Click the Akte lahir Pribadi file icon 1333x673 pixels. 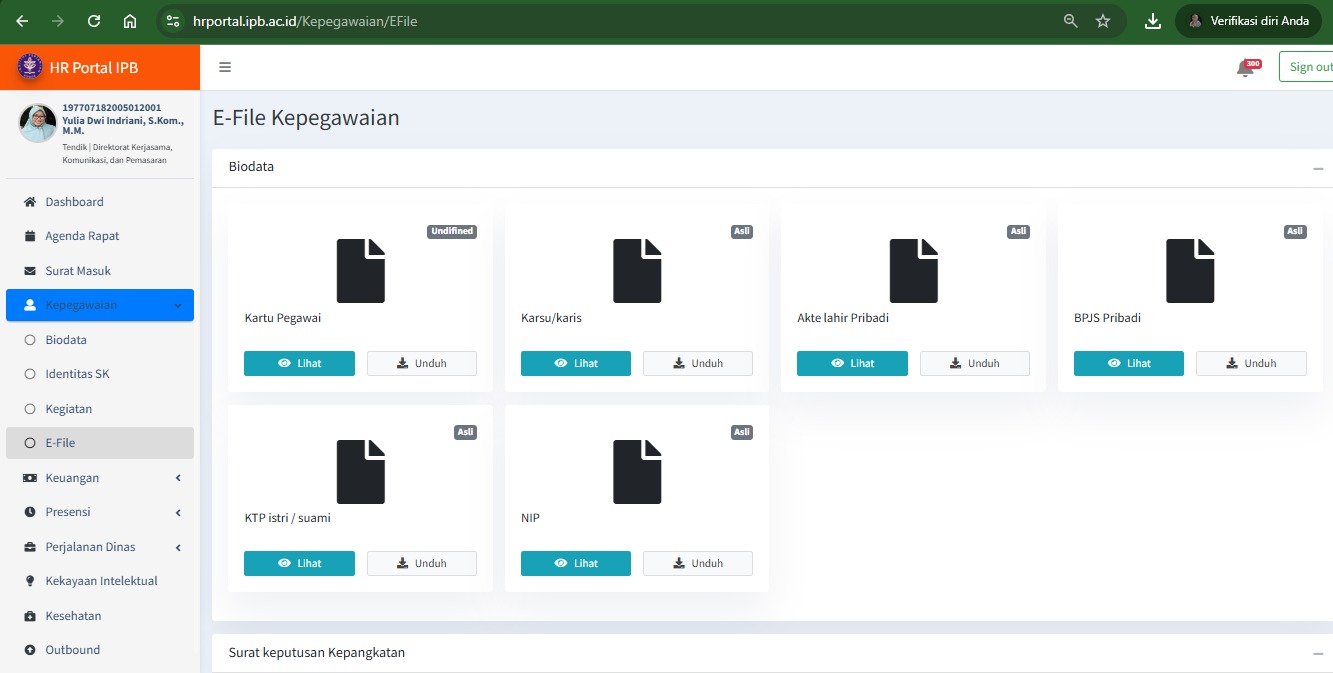pyautogui.click(x=913, y=271)
